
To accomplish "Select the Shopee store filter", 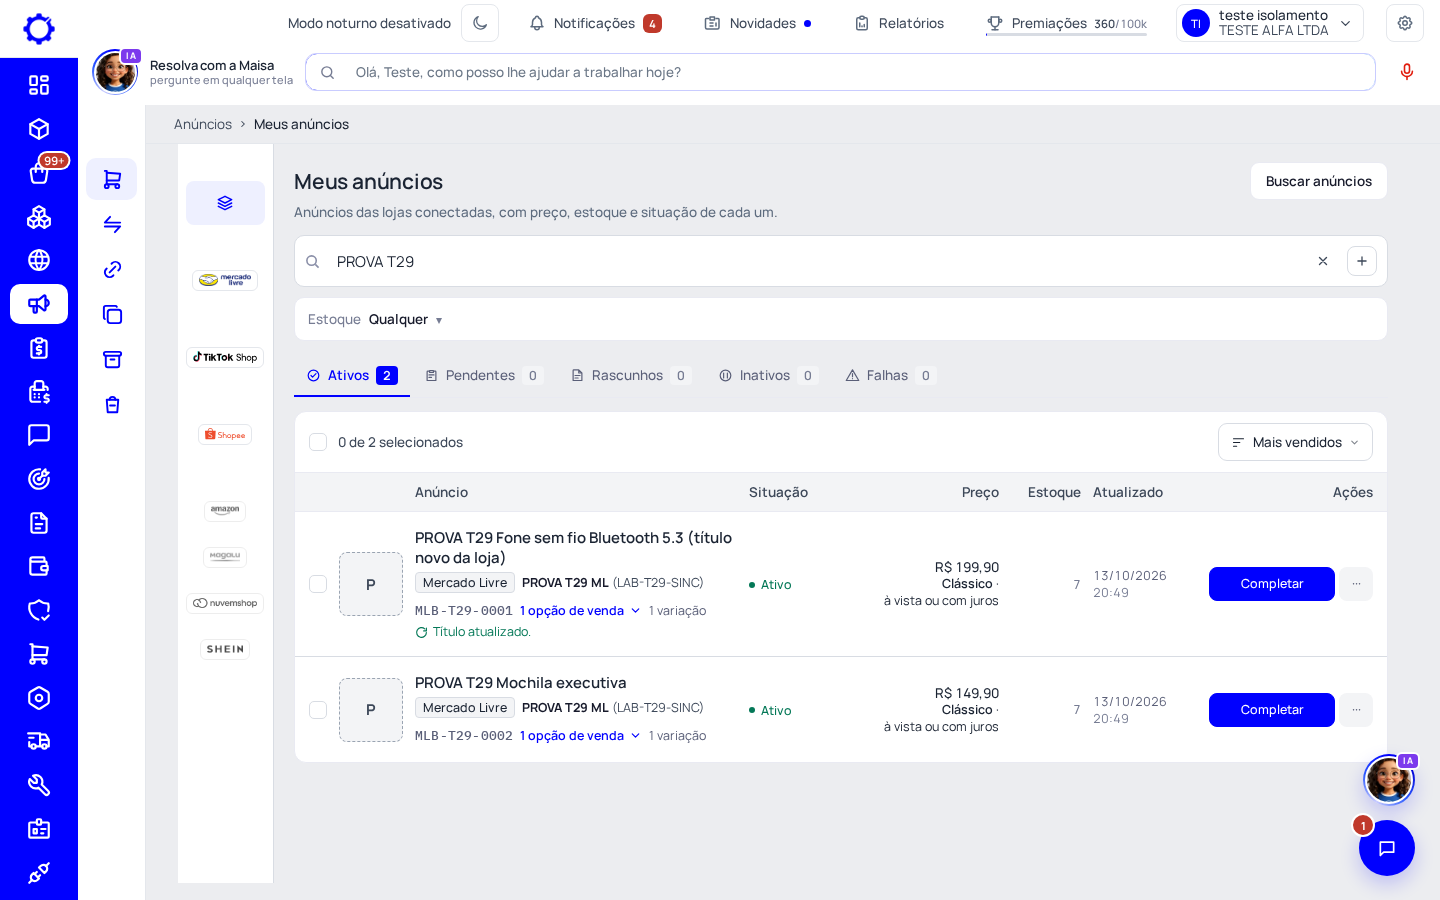I will click(x=225, y=435).
